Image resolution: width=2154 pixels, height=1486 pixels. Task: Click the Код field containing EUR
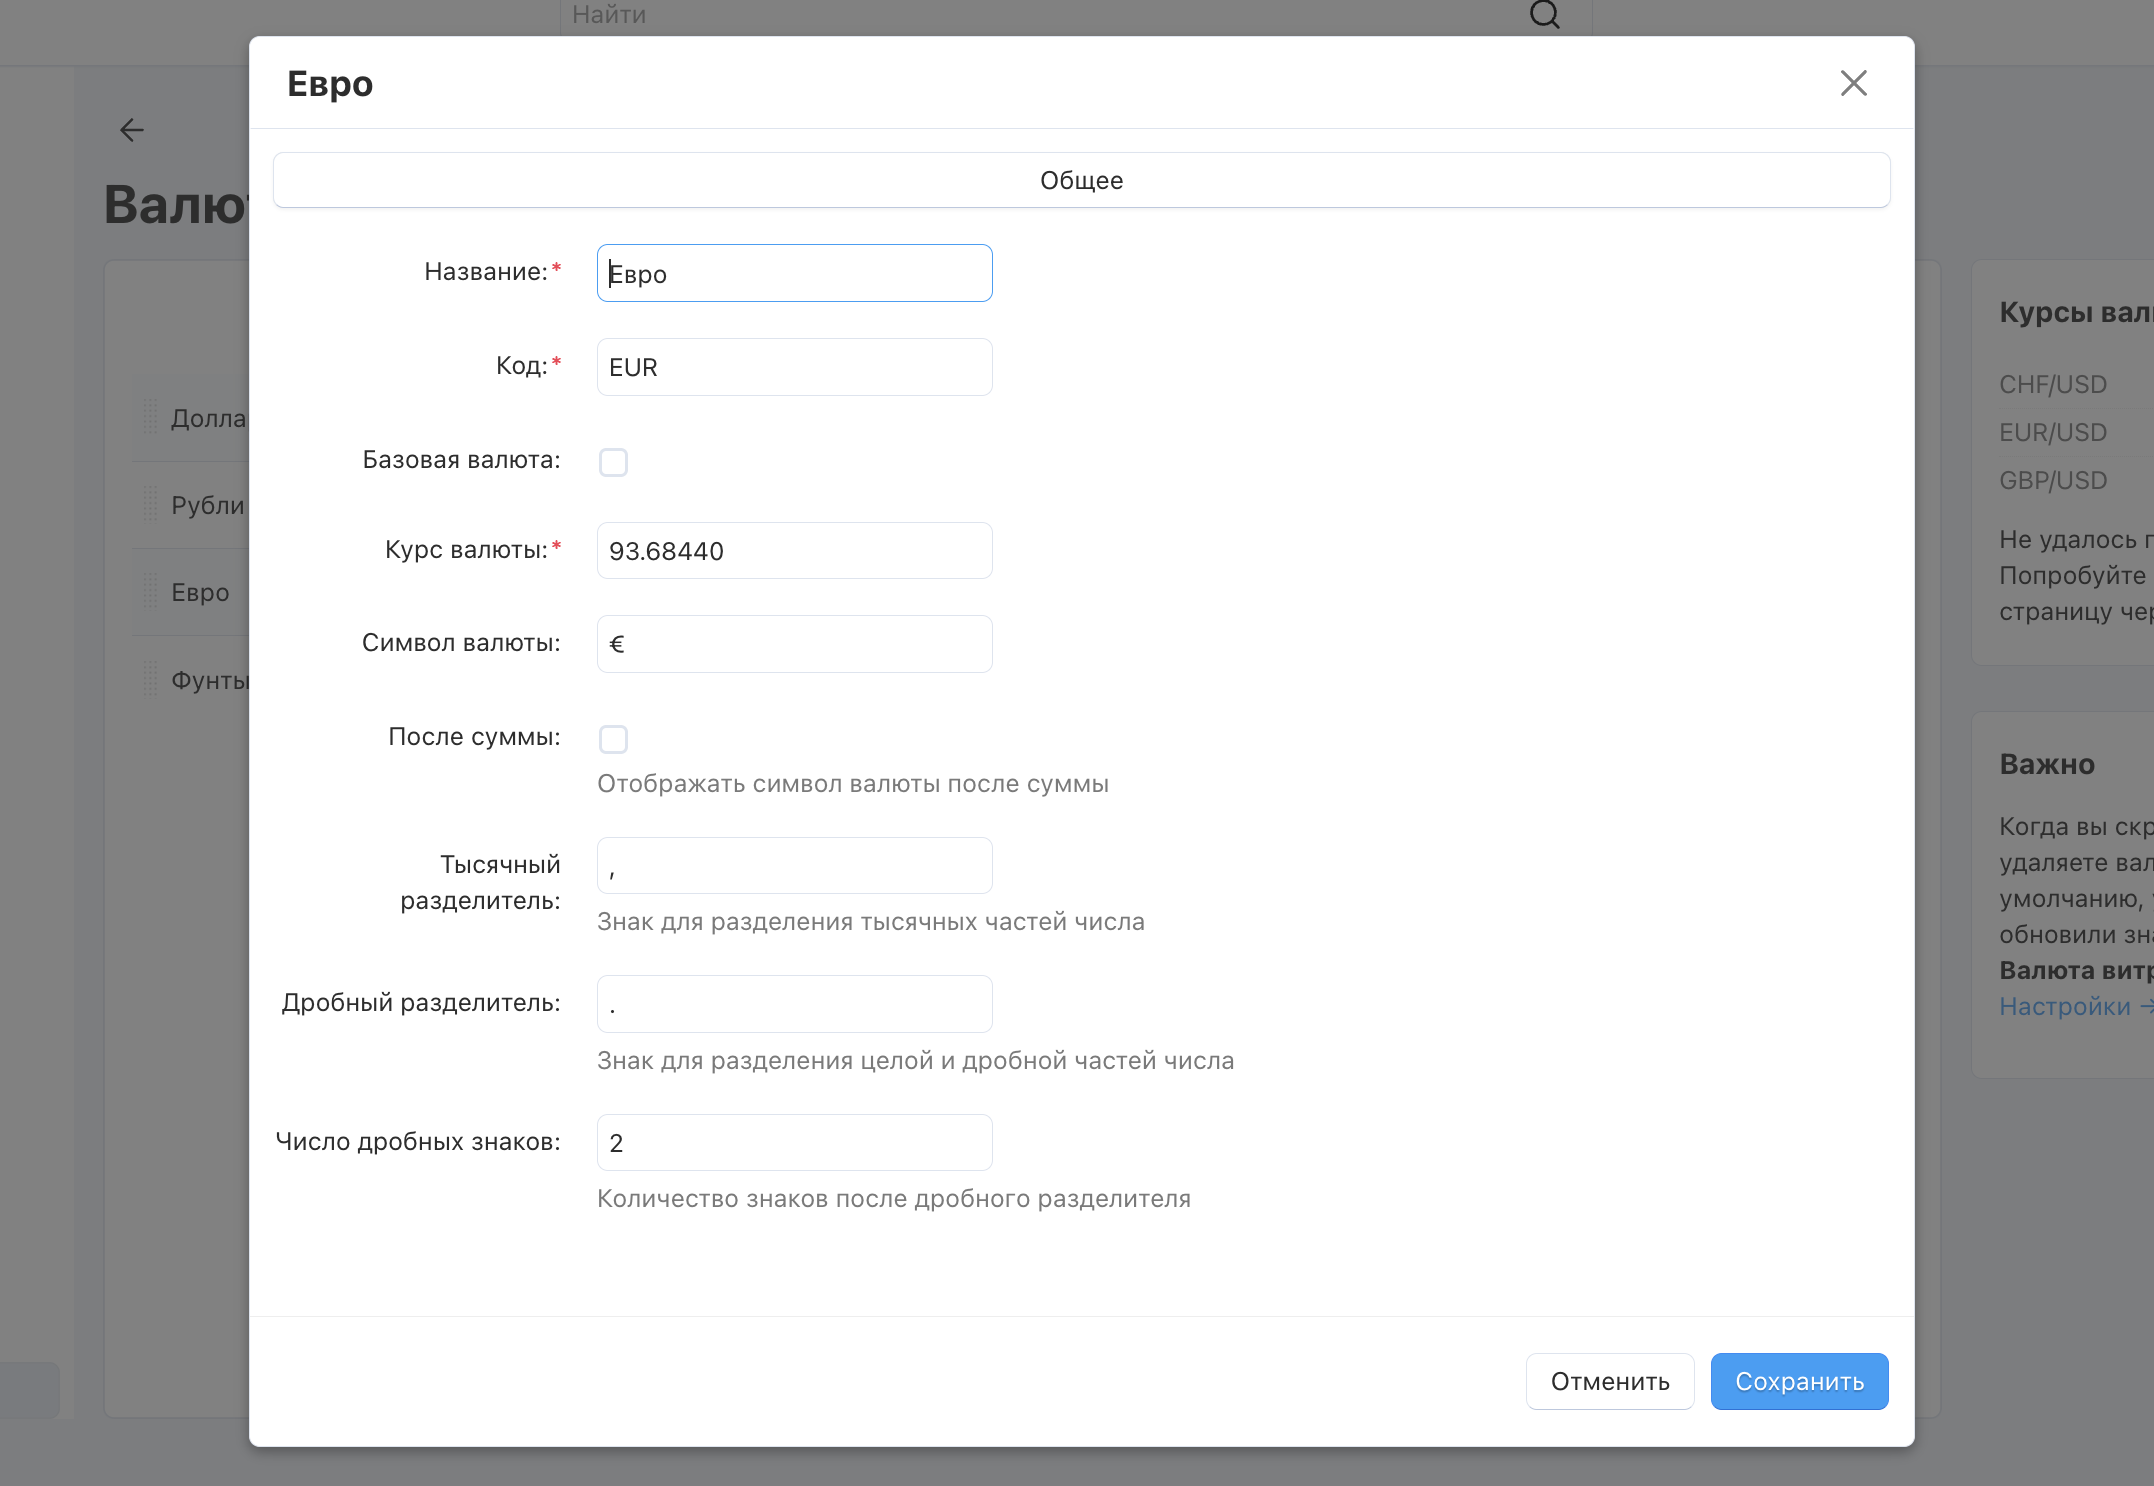(794, 367)
